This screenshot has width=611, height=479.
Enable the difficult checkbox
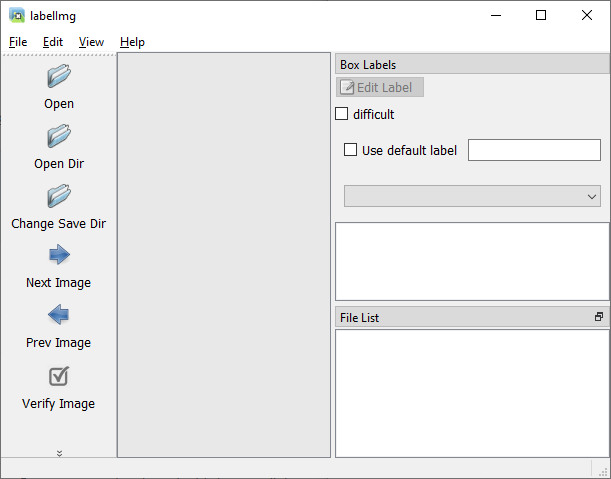(341, 114)
